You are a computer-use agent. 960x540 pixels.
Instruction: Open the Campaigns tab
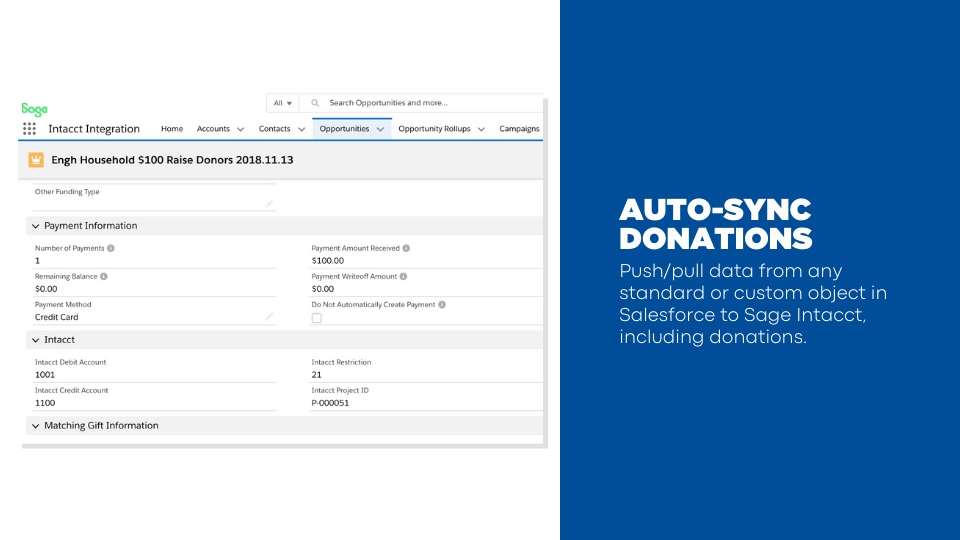519,129
